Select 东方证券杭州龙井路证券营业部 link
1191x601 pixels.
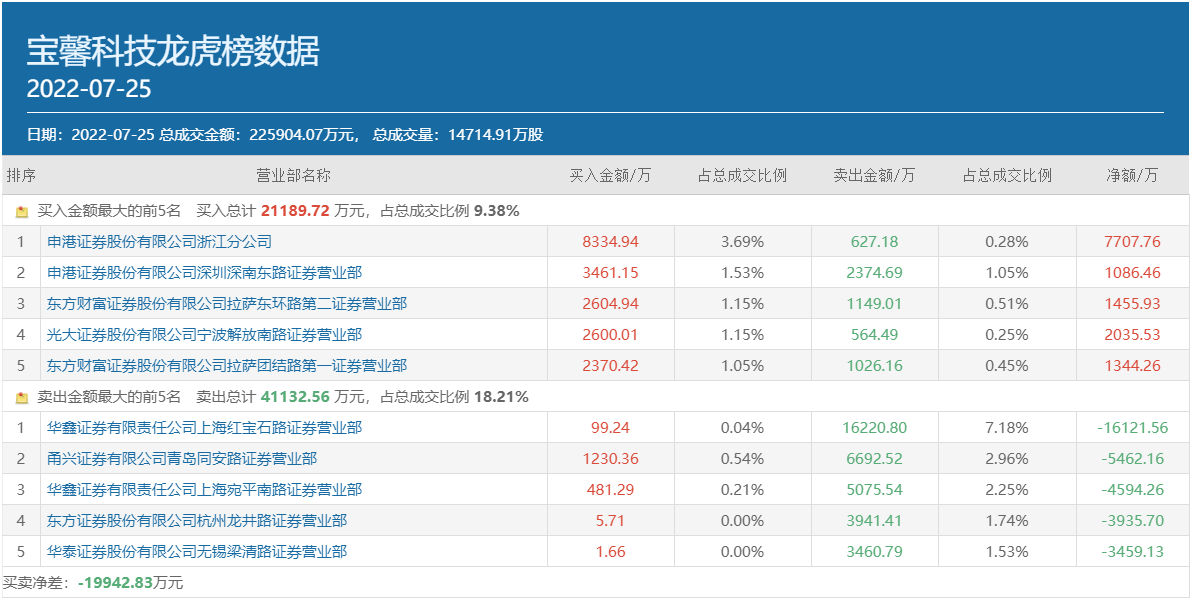(197, 521)
